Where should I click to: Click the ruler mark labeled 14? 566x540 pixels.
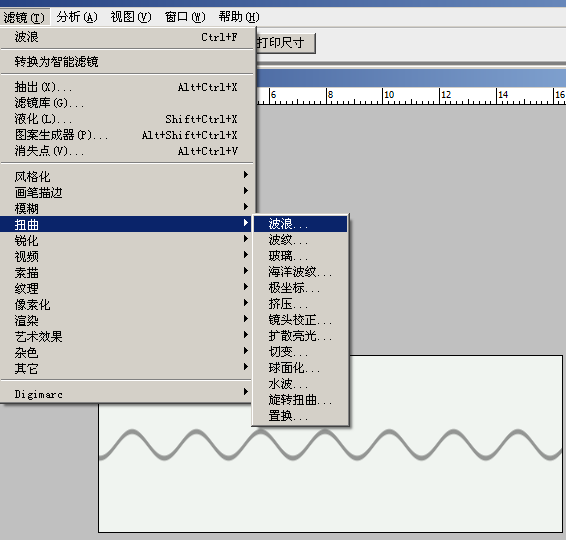(x=503, y=95)
